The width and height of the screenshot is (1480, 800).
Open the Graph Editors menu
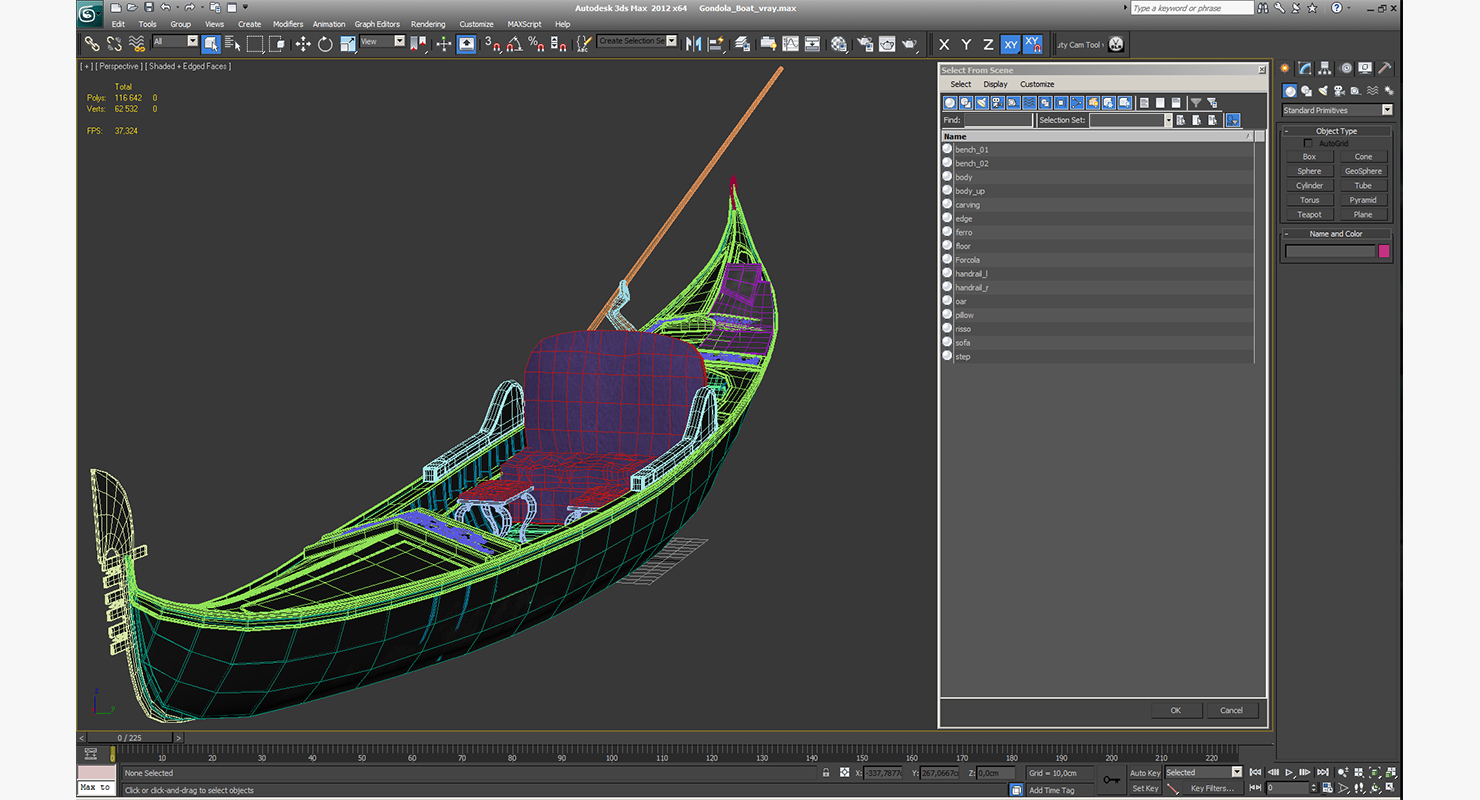(377, 24)
